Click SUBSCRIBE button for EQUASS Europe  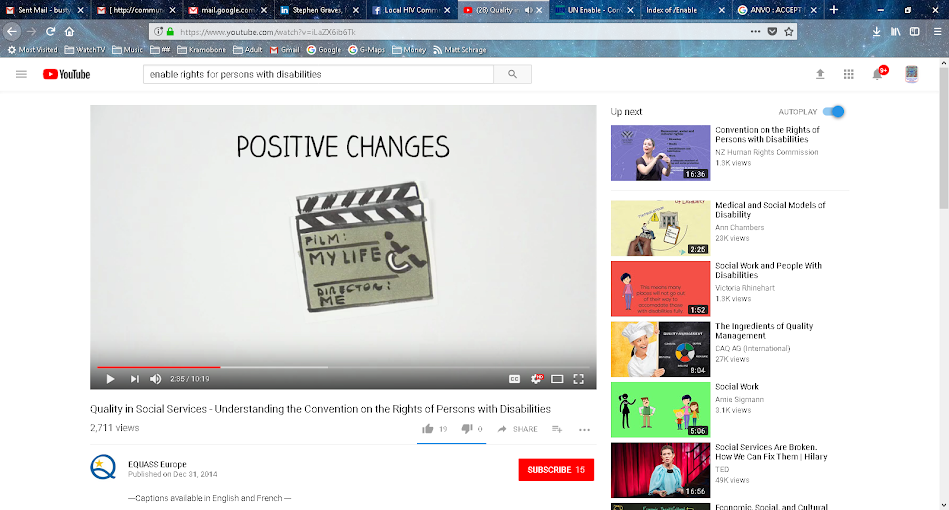click(x=556, y=469)
